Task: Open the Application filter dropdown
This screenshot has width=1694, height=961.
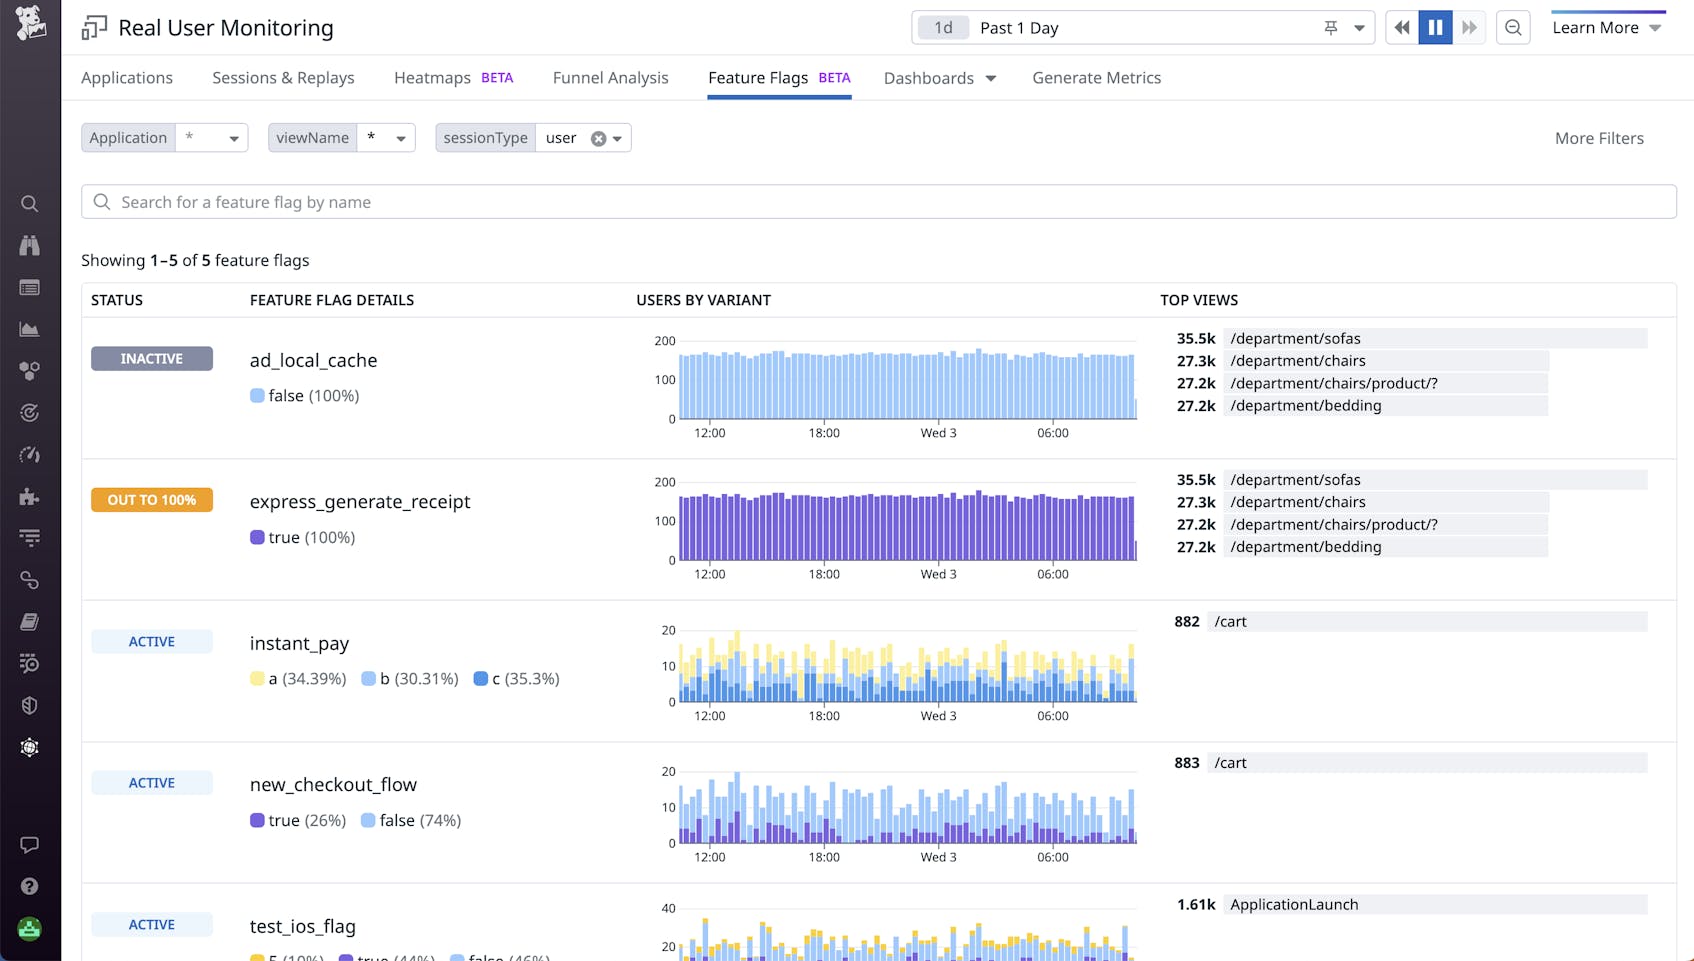Action: pyautogui.click(x=233, y=138)
